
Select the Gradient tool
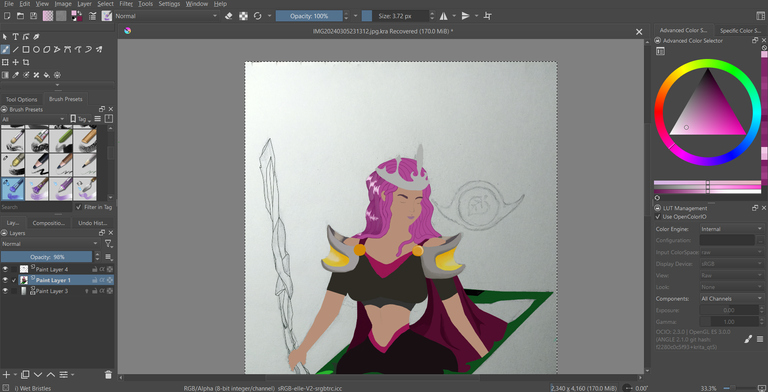[5, 75]
